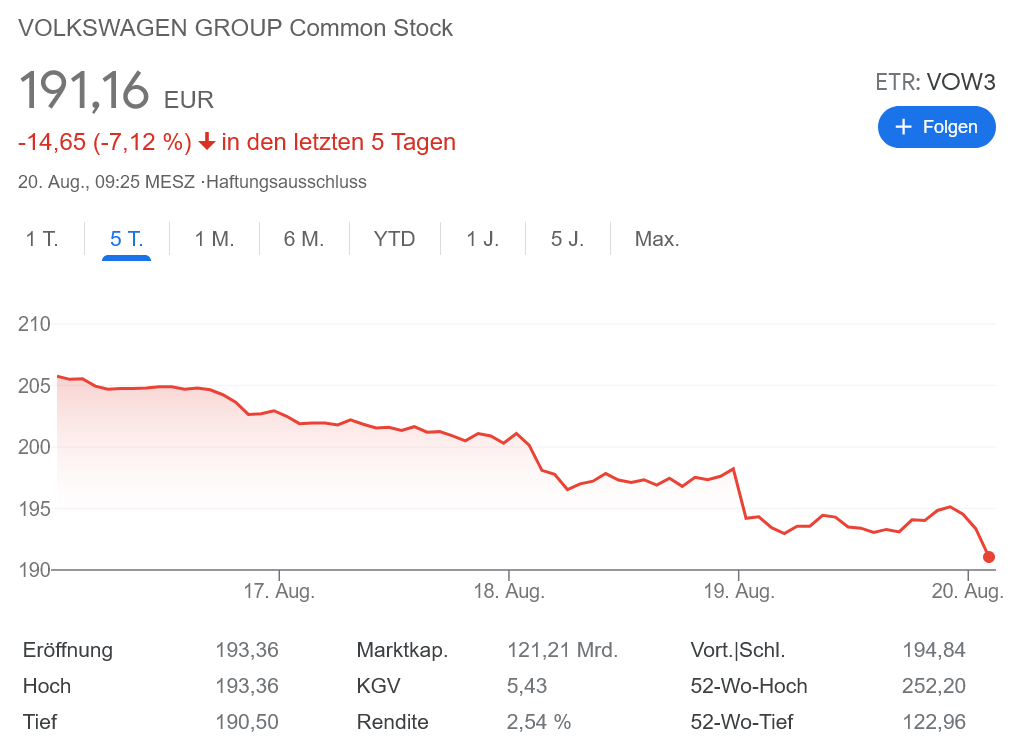Click the plus icon in the Folgen button
This screenshot has height=755, width=1009.
903,127
